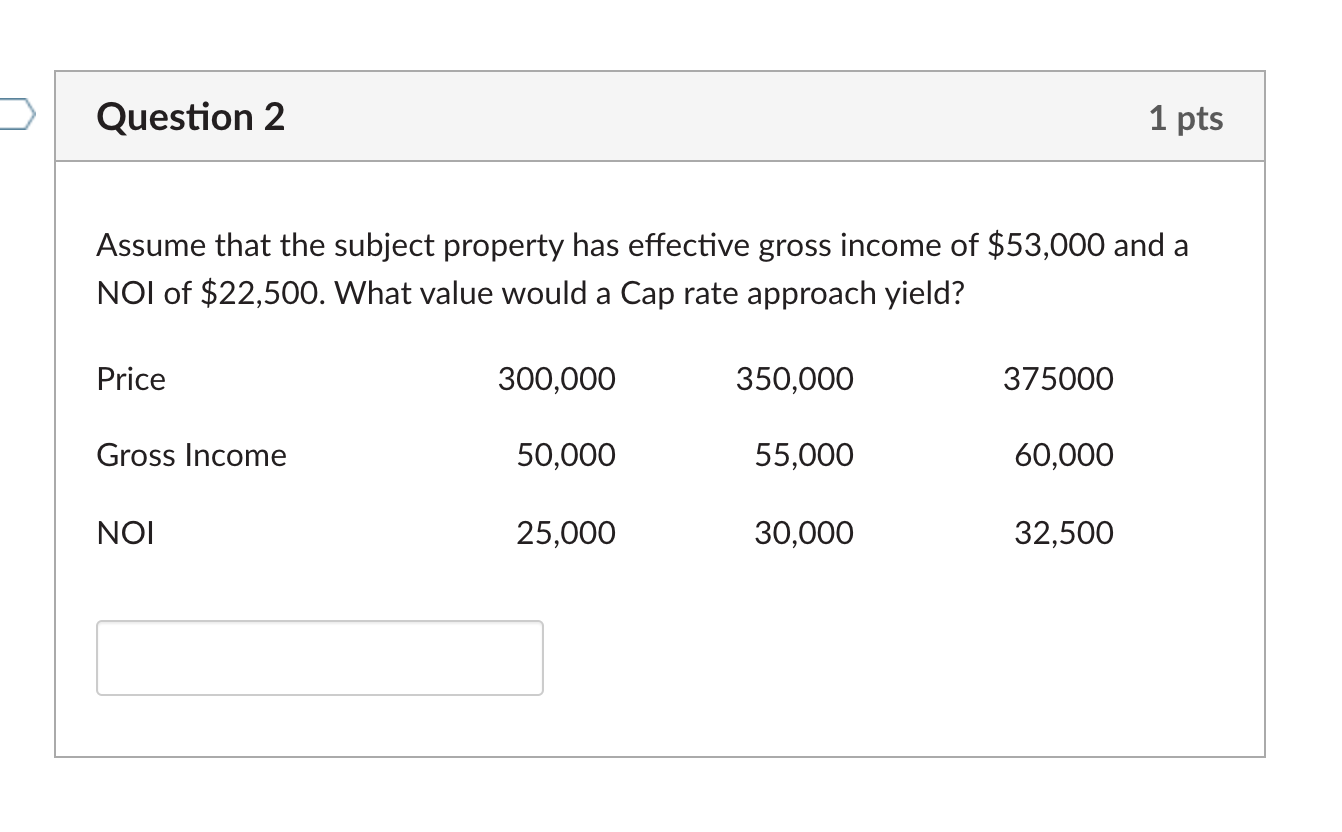The width and height of the screenshot is (1342, 832).
Task: Click the 300,000 price value
Action: pyautogui.click(x=556, y=379)
